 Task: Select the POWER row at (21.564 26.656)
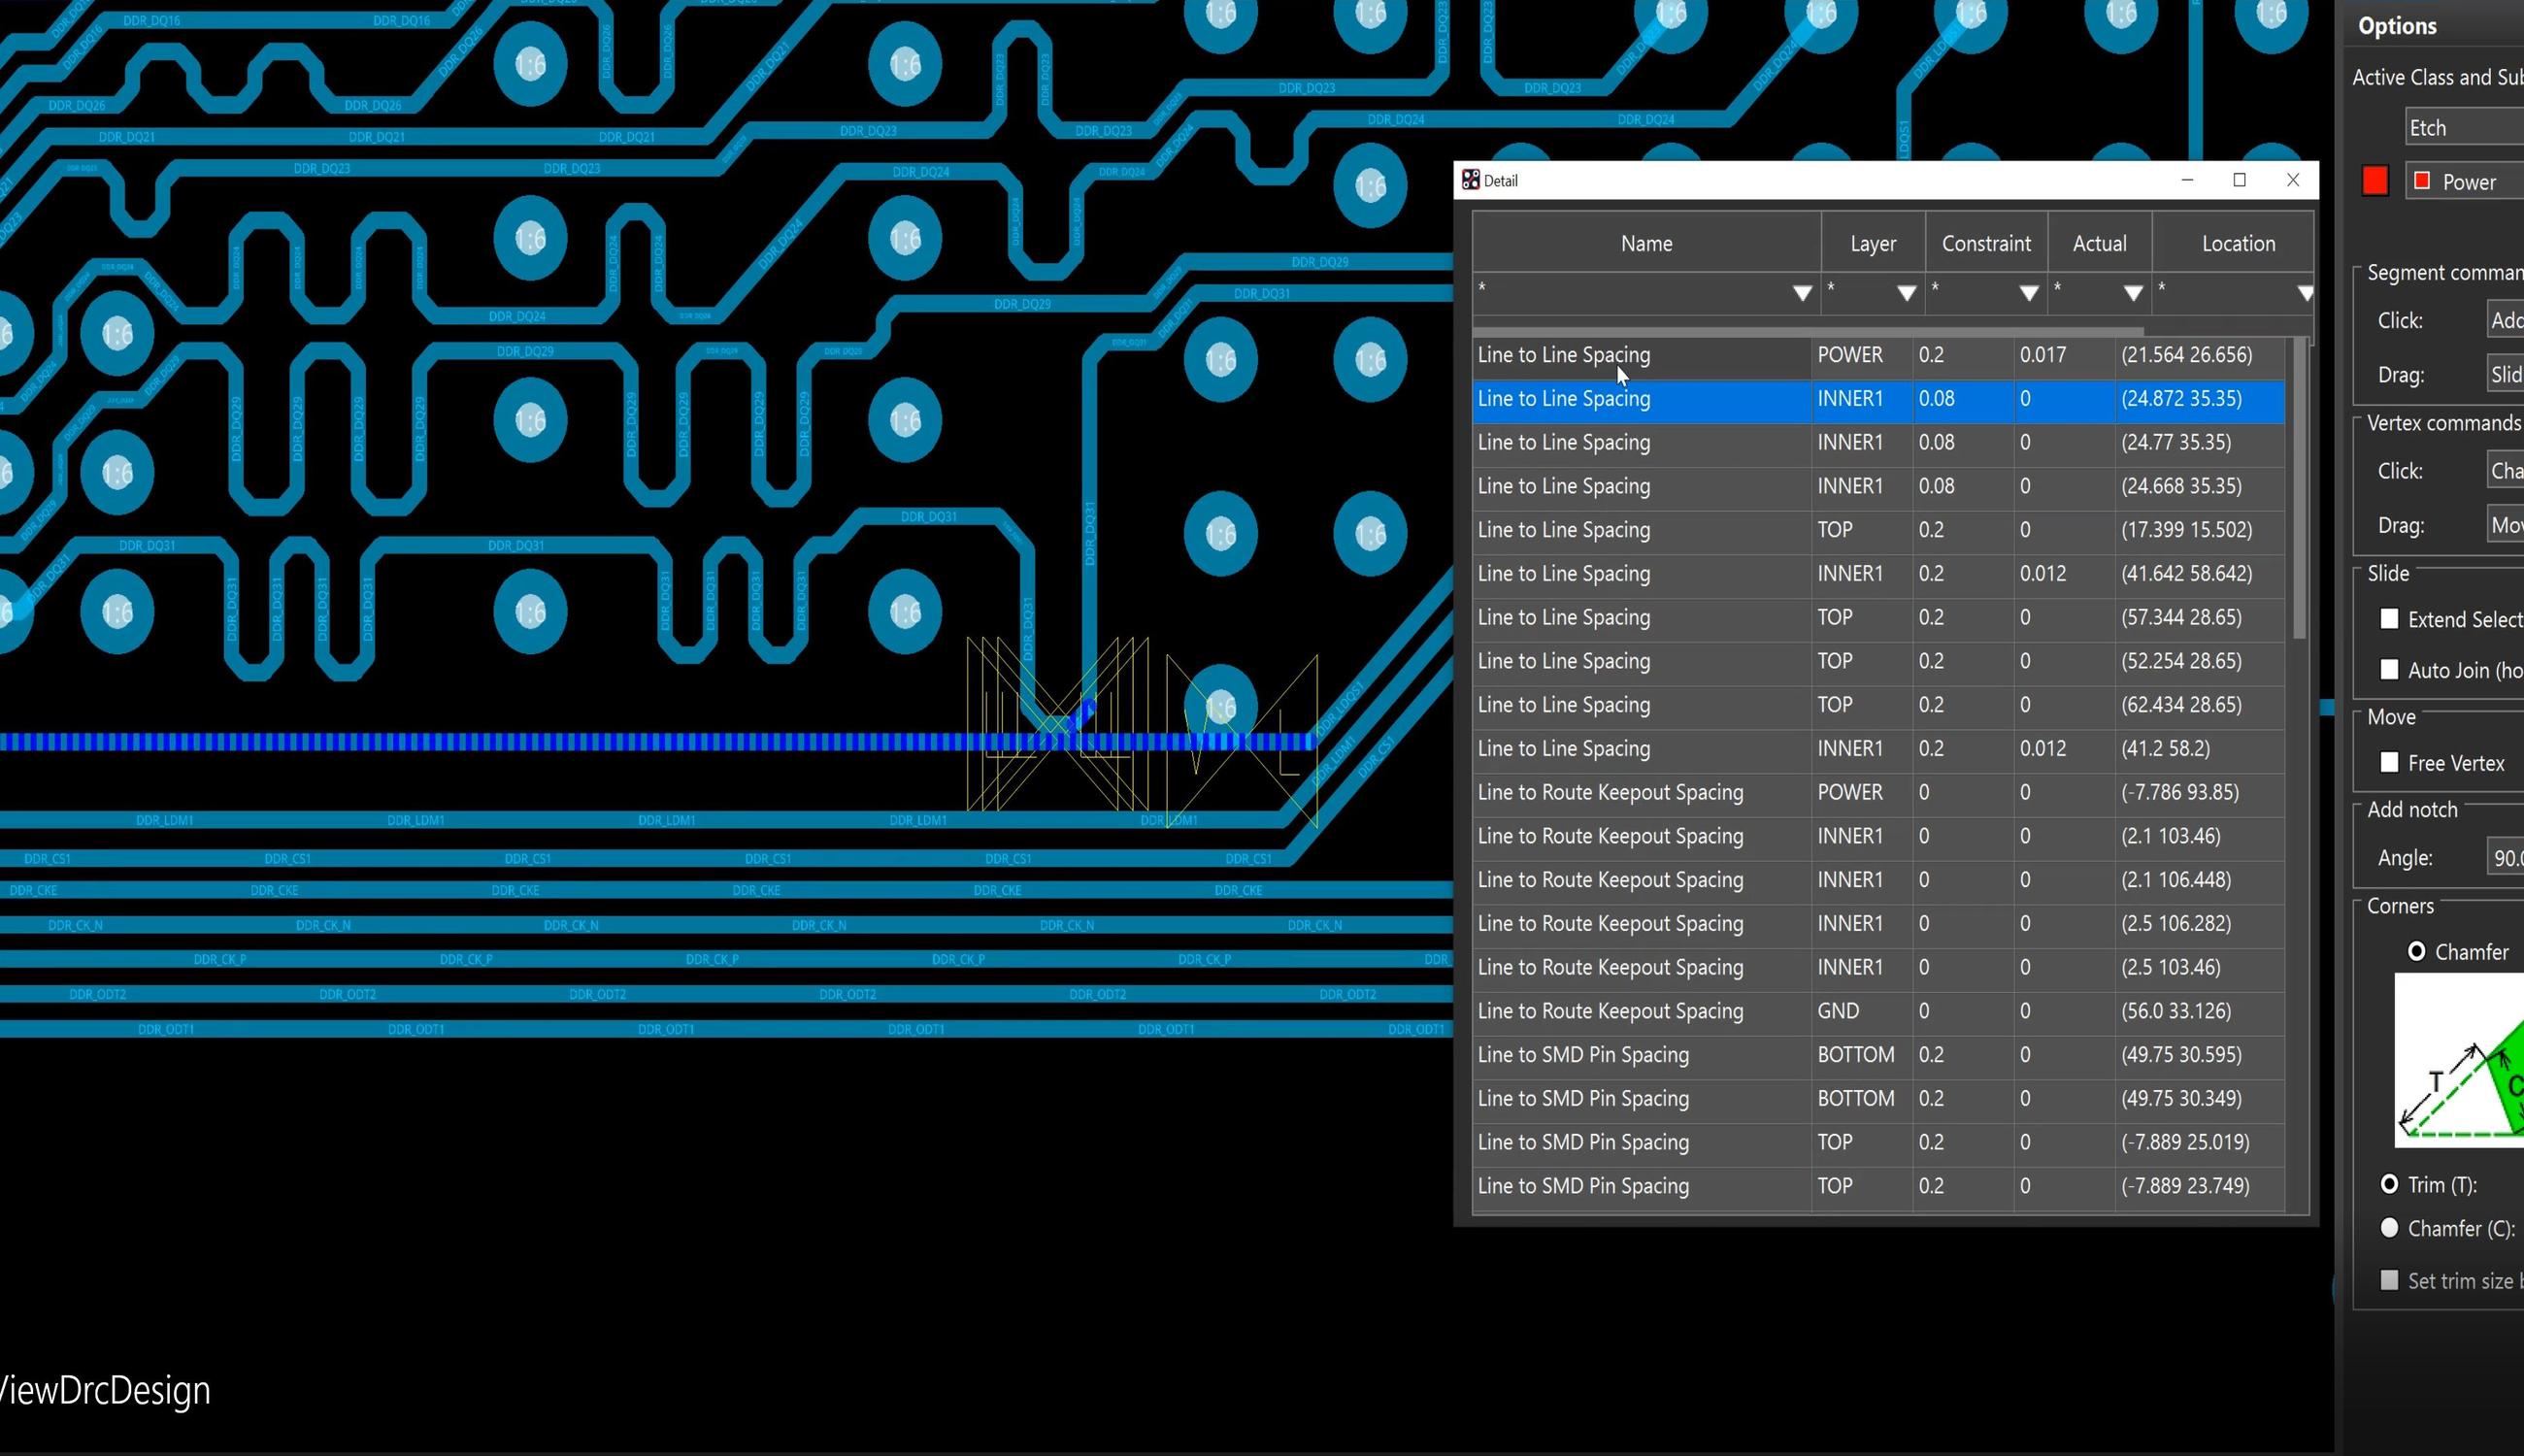click(x=1878, y=355)
